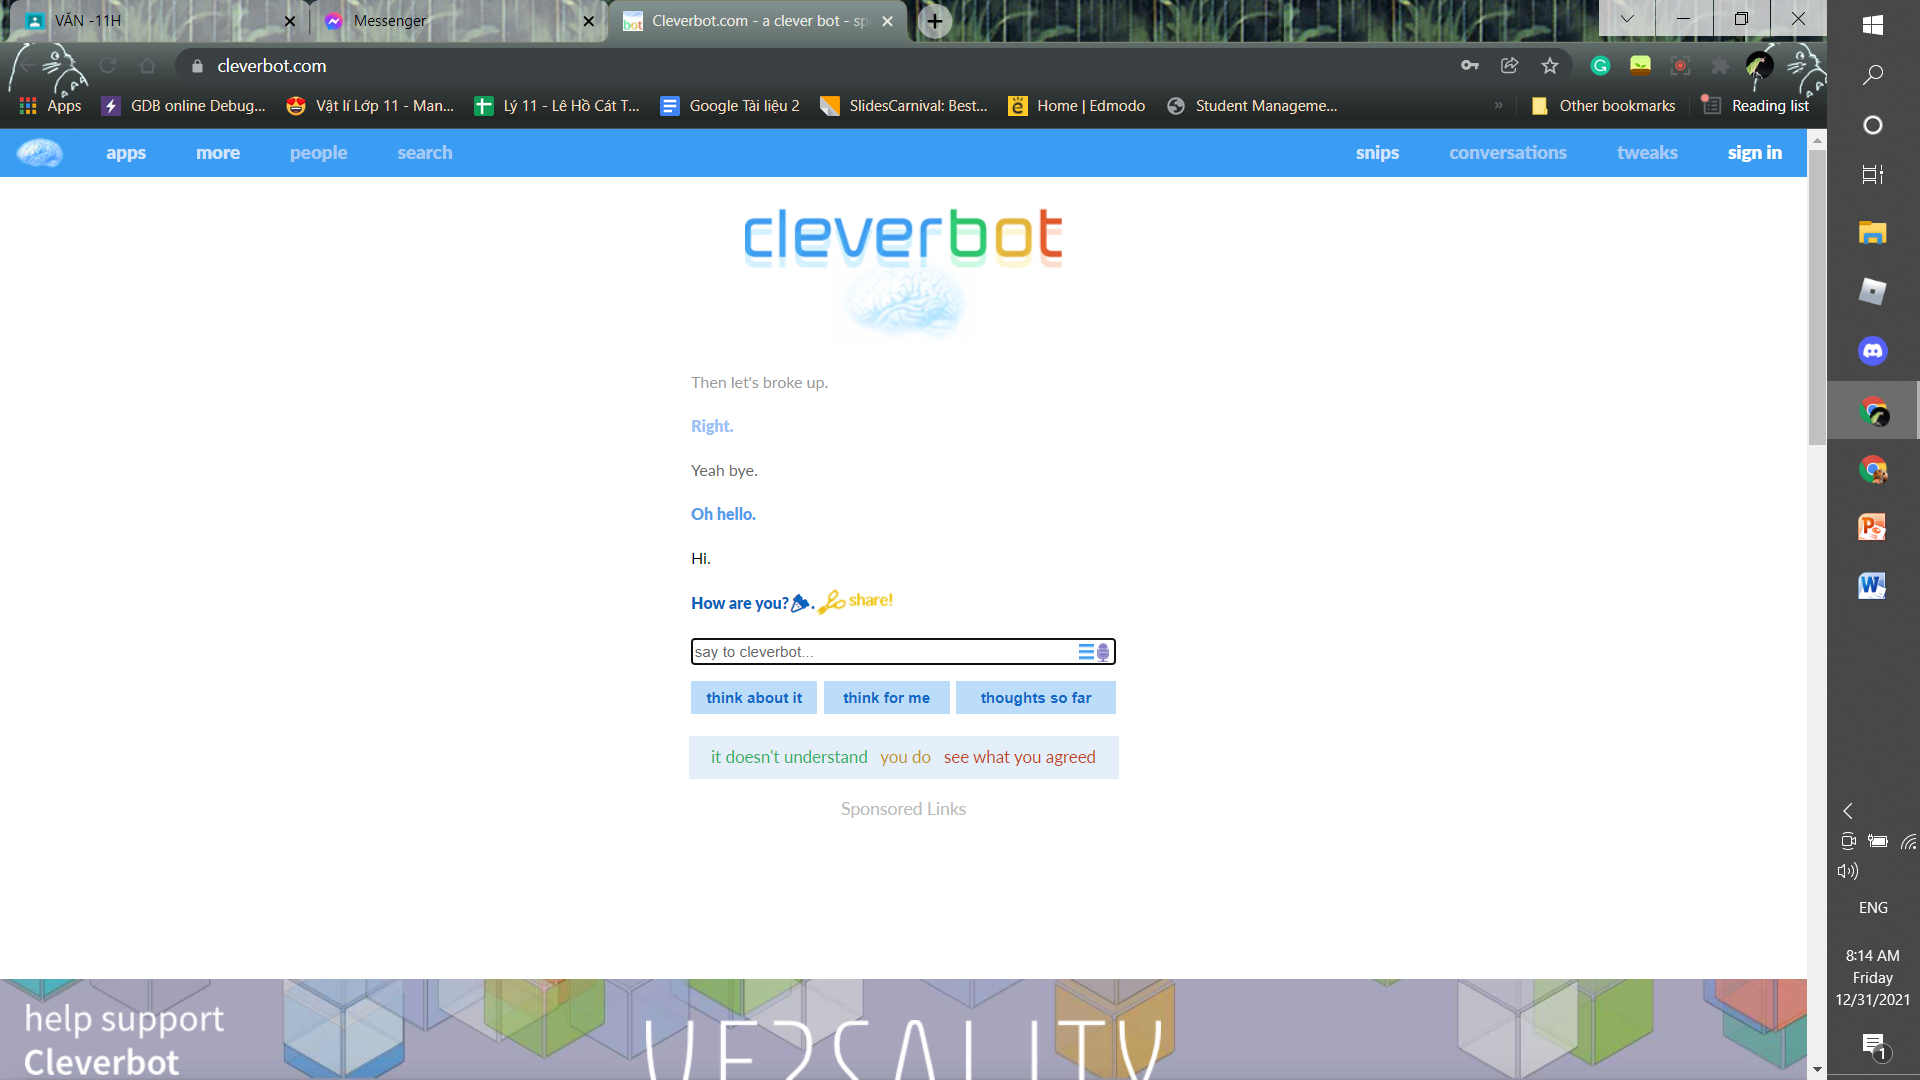Image resolution: width=1920 pixels, height=1080 pixels.
Task: Click the microphone icon in the input box
Action: tap(1103, 652)
